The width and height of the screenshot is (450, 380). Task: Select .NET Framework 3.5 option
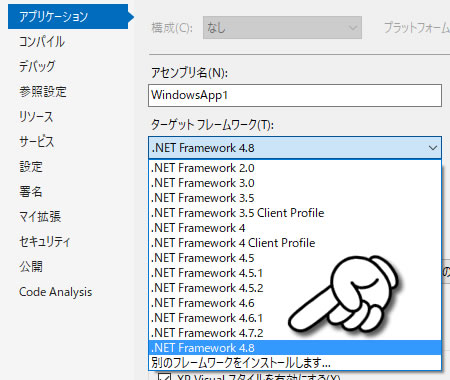(x=295, y=198)
